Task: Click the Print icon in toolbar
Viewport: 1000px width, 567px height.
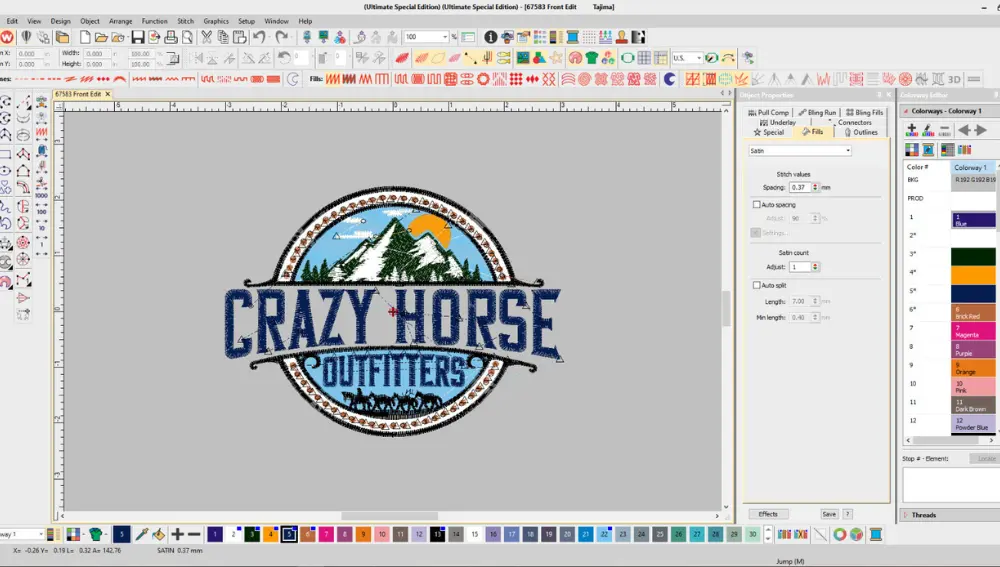Action: pos(170,38)
